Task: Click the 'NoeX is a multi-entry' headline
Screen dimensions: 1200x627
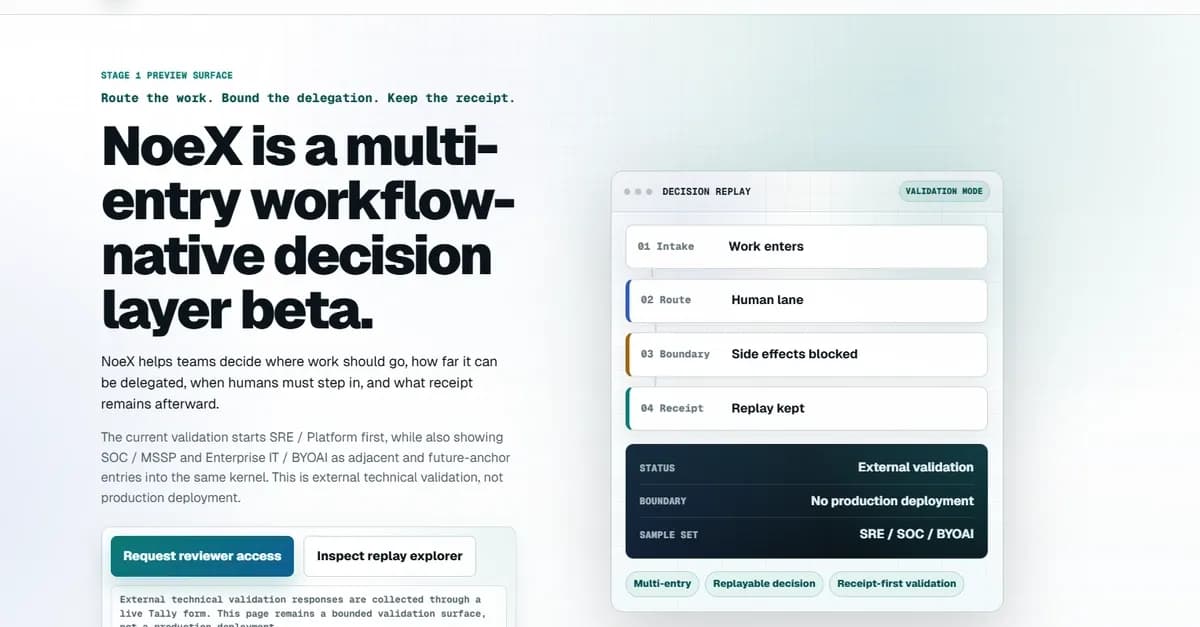Action: coord(308,229)
